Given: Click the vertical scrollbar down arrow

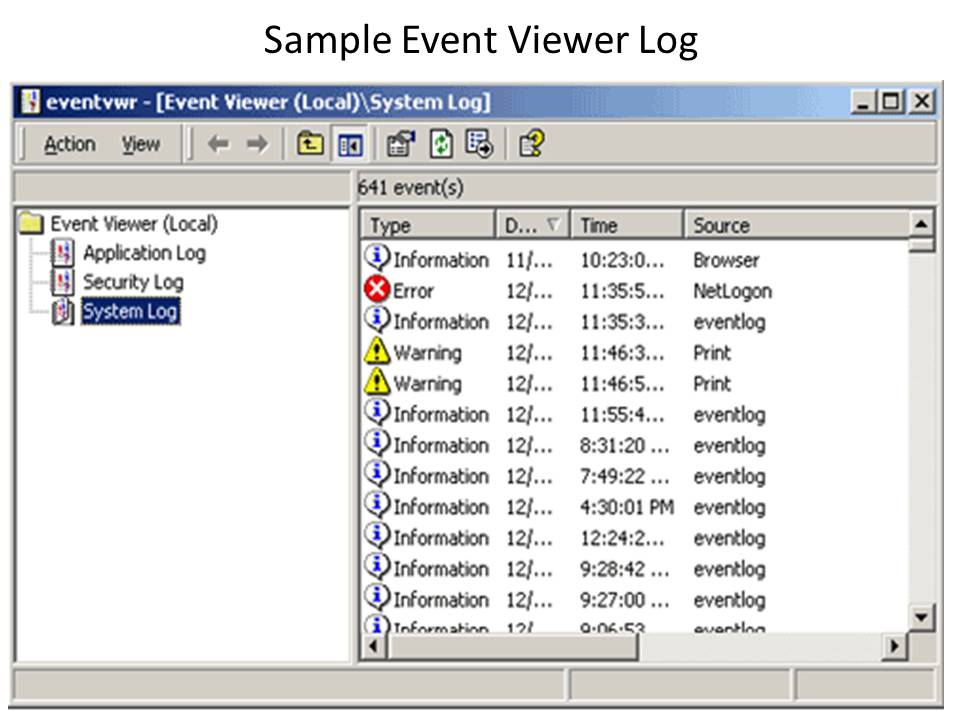Looking at the screenshot, I should pyautogui.click(x=922, y=617).
